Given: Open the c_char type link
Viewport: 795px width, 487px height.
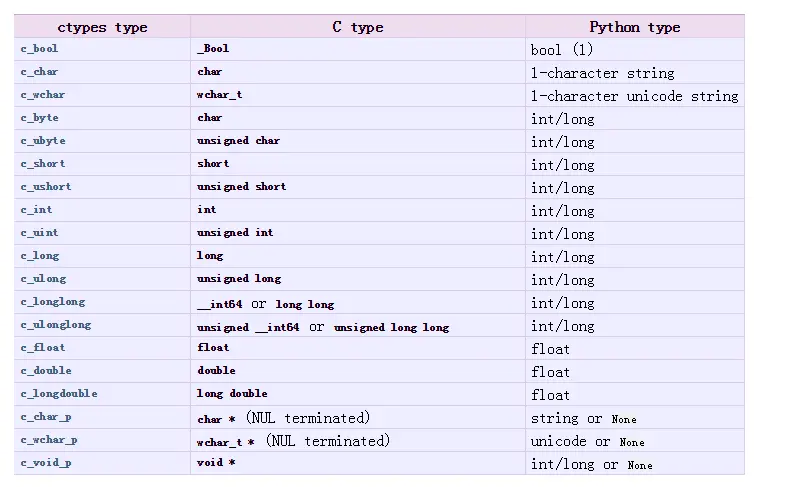Looking at the screenshot, I should (38, 72).
